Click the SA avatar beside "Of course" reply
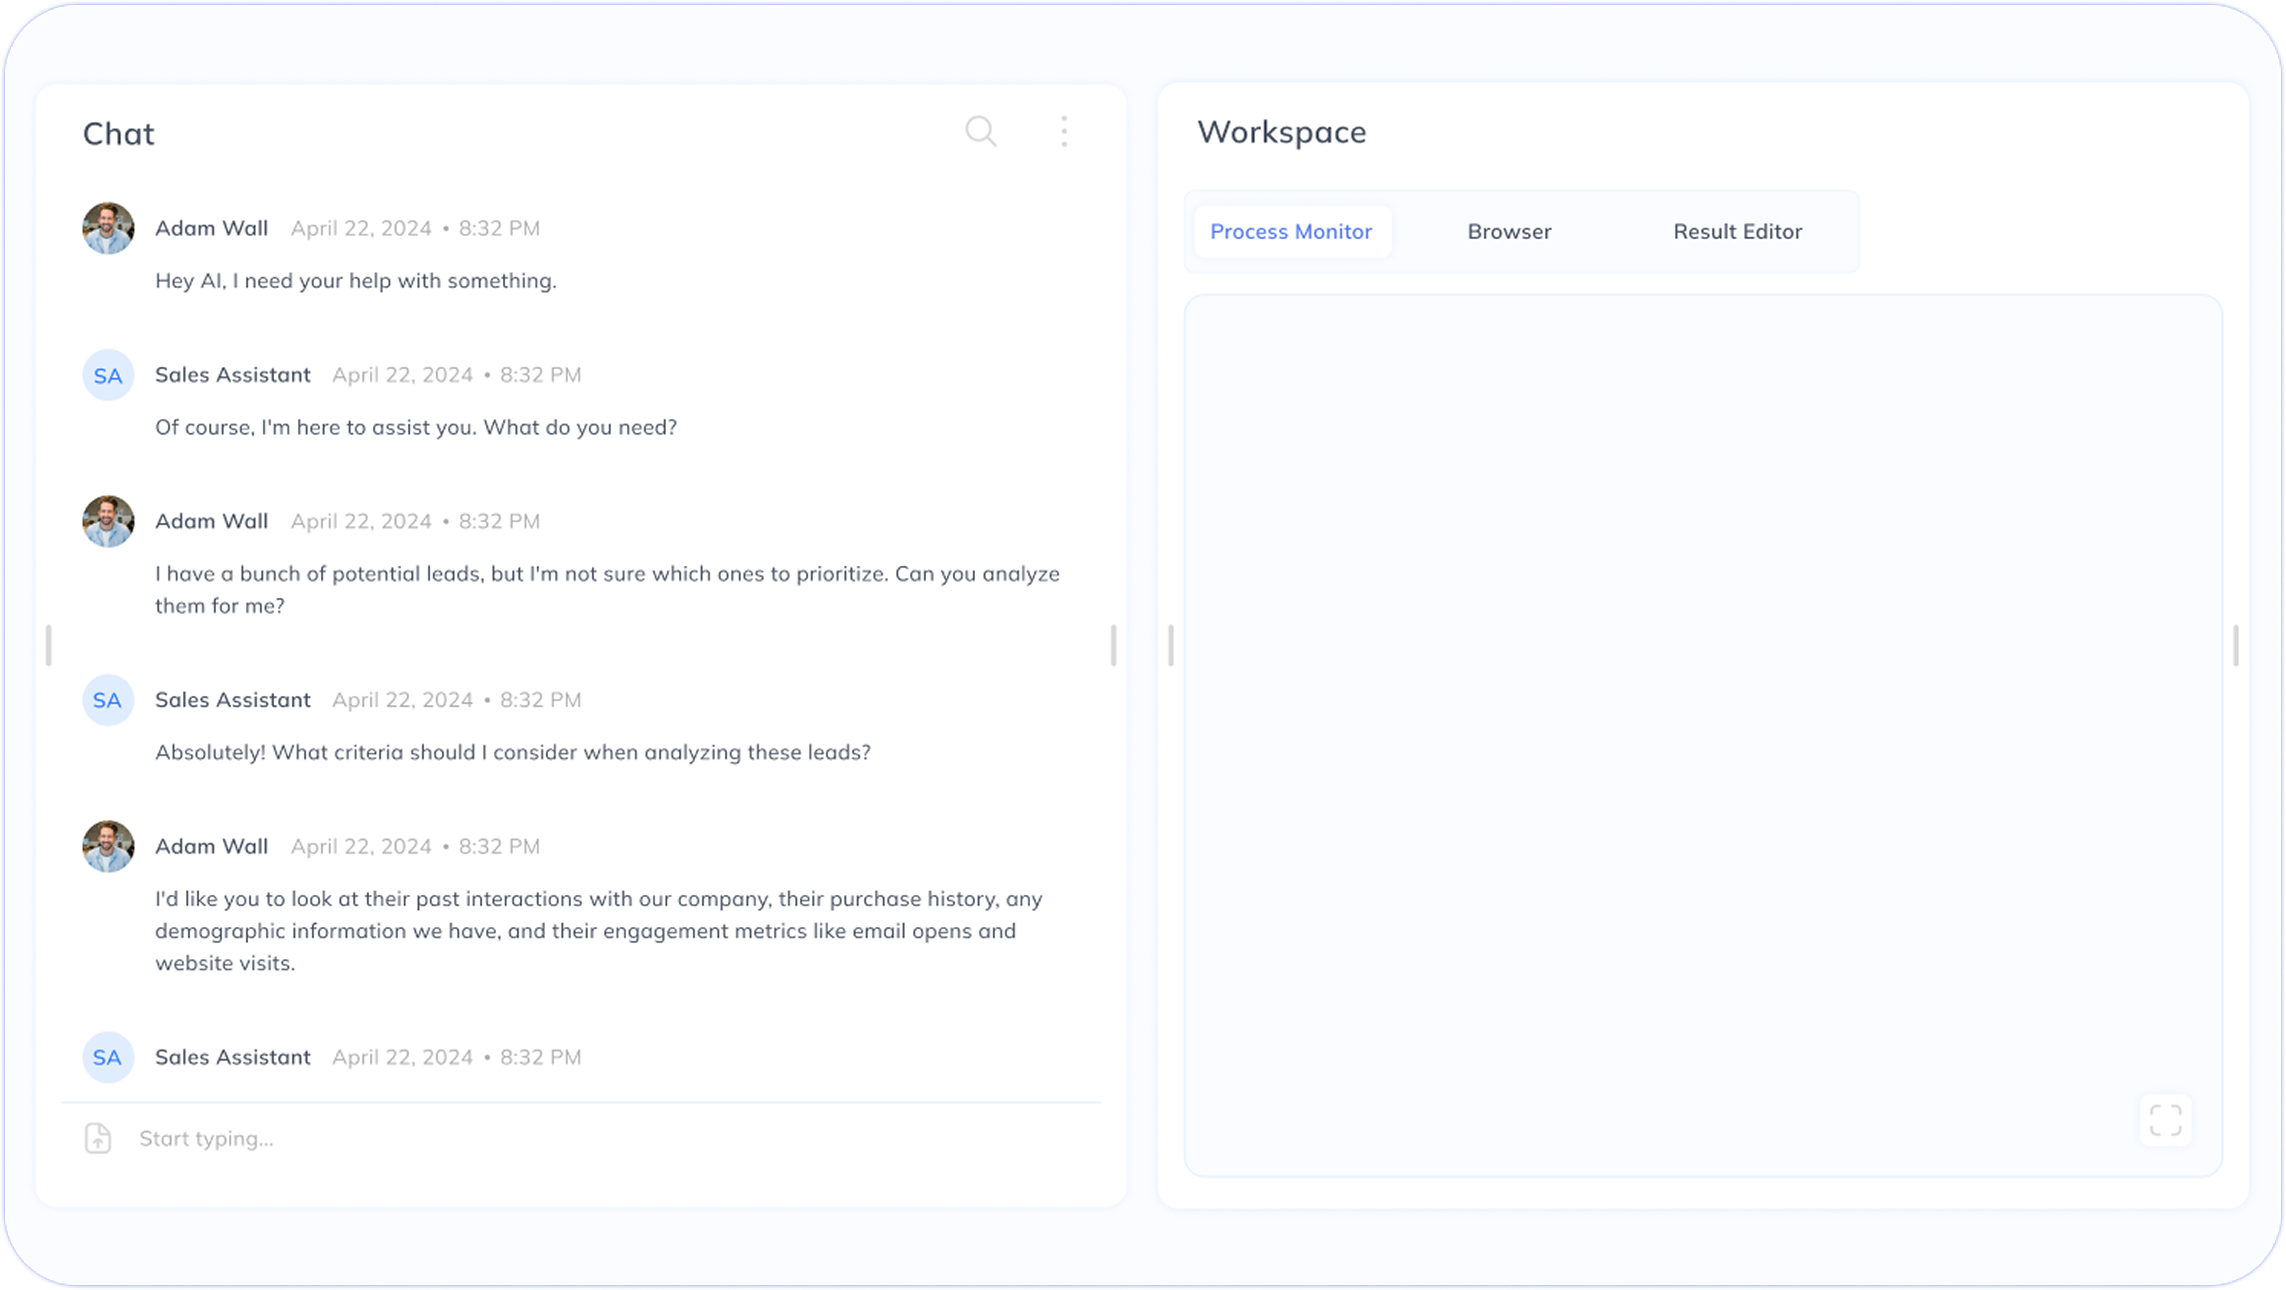This screenshot has height=1290, width=2286. pos(108,375)
